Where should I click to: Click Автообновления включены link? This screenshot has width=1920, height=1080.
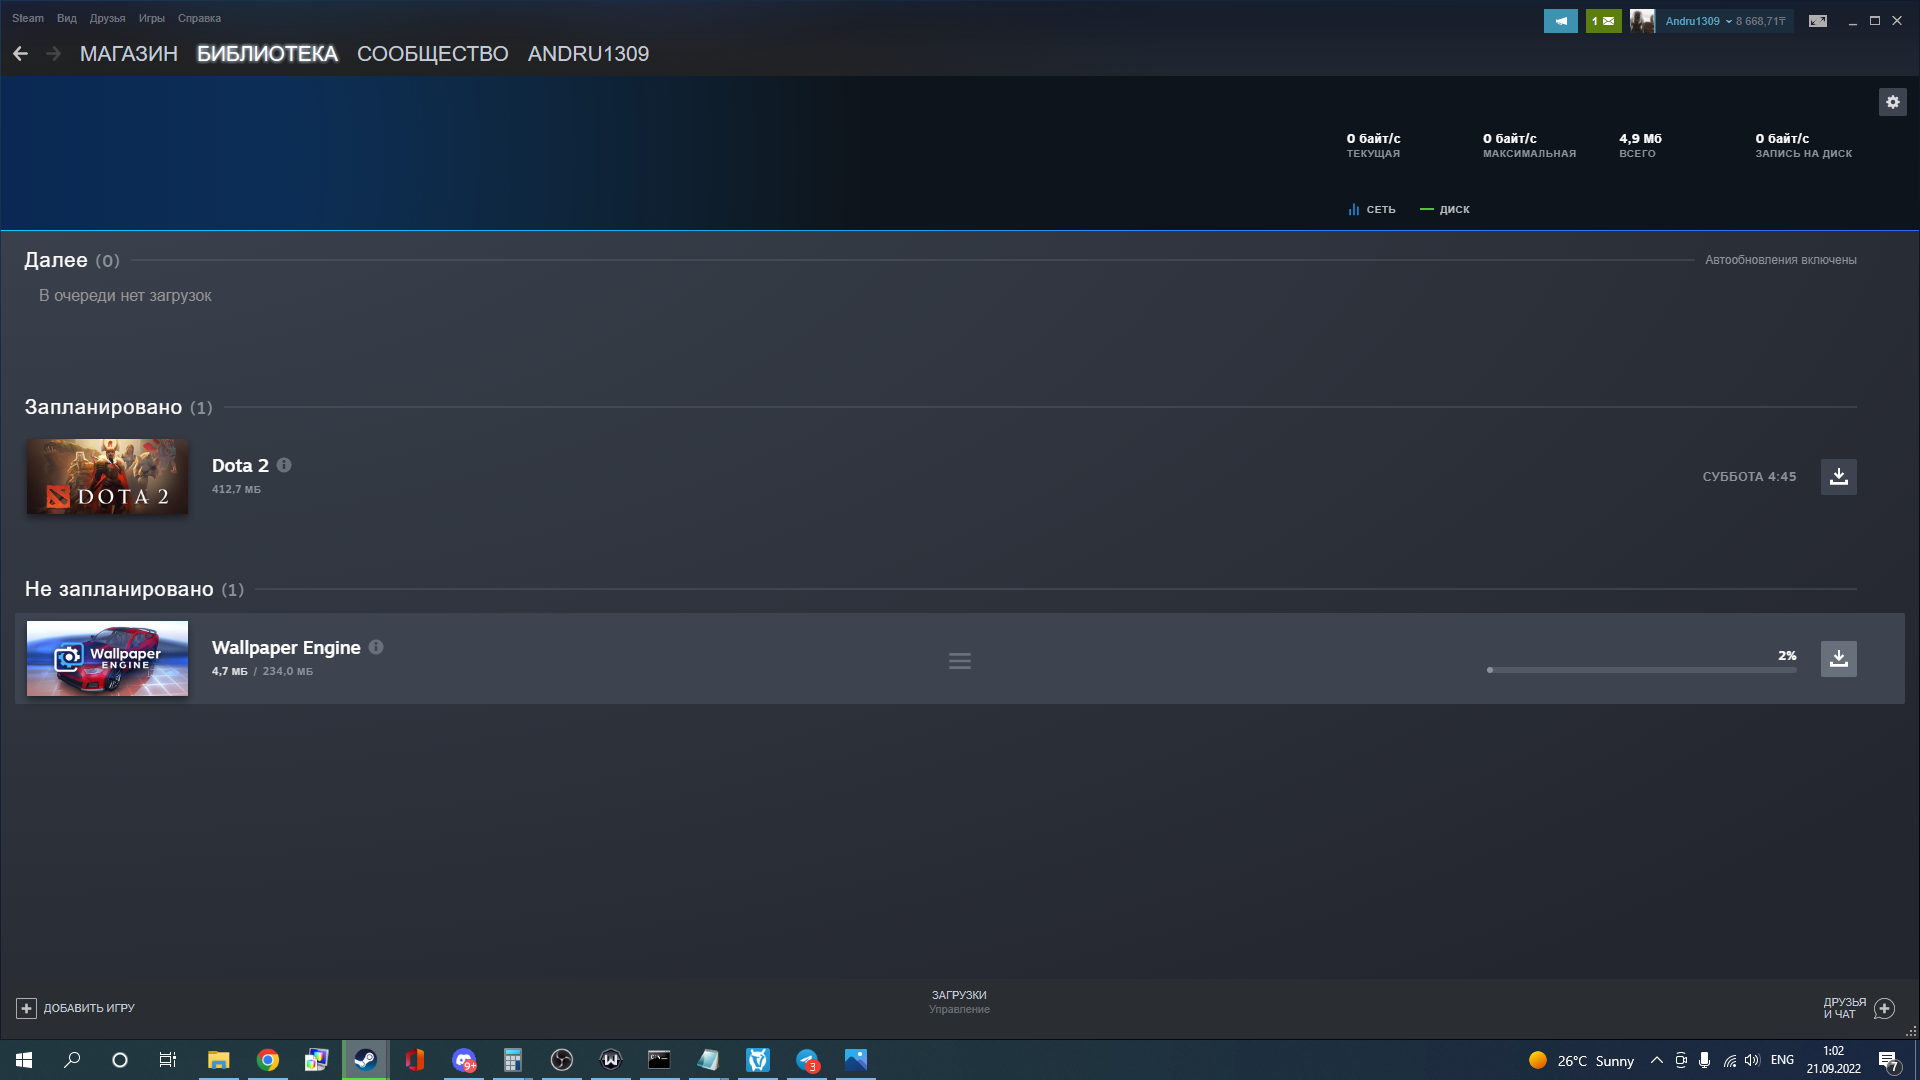click(1780, 260)
